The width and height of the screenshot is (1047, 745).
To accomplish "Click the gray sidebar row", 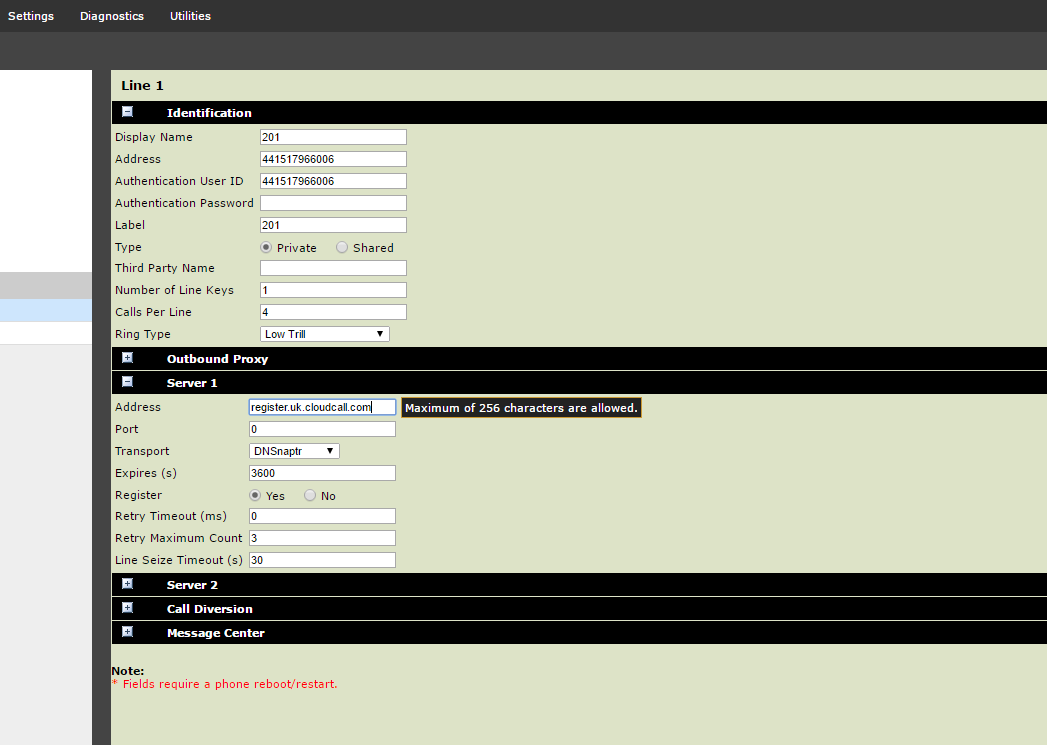I will coord(46,285).
